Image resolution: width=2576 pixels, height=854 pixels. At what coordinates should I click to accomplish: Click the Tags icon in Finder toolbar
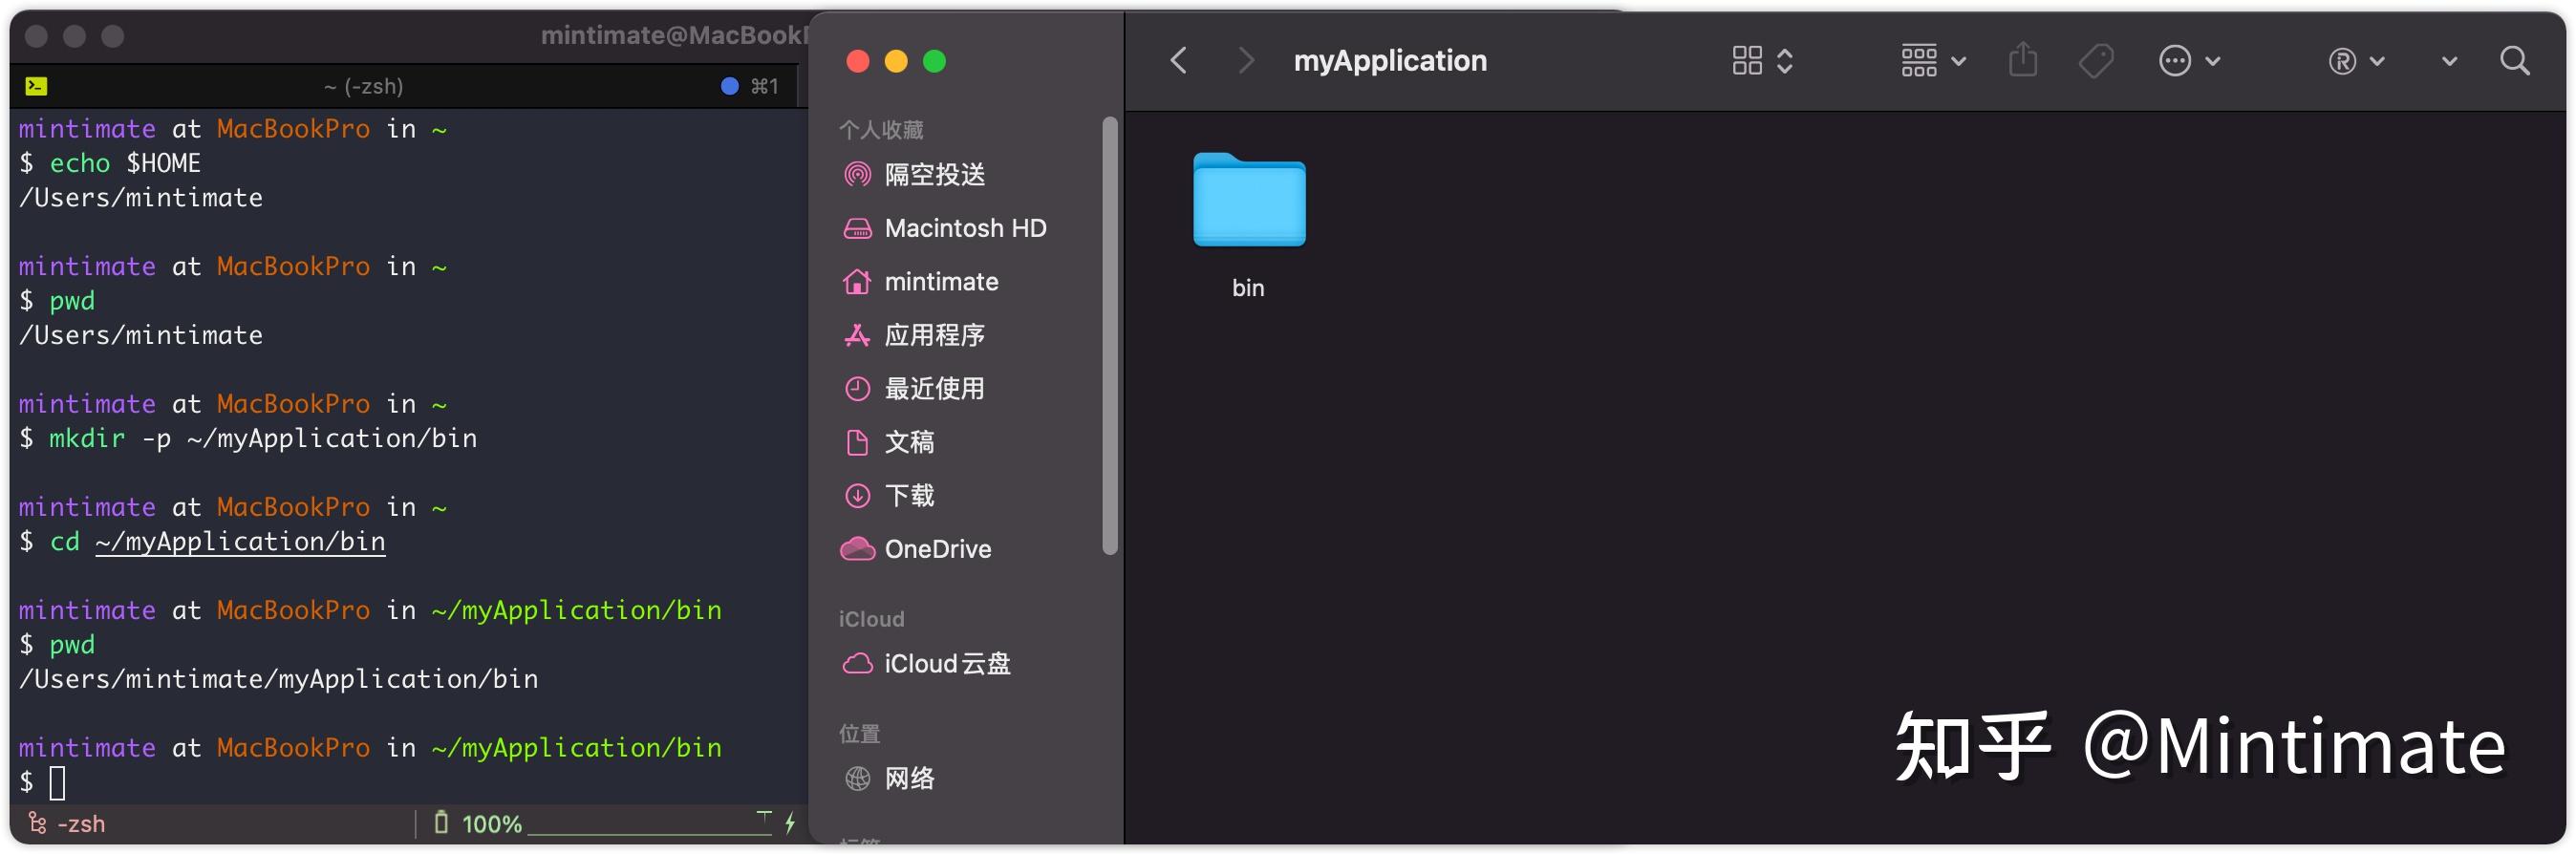[2095, 61]
